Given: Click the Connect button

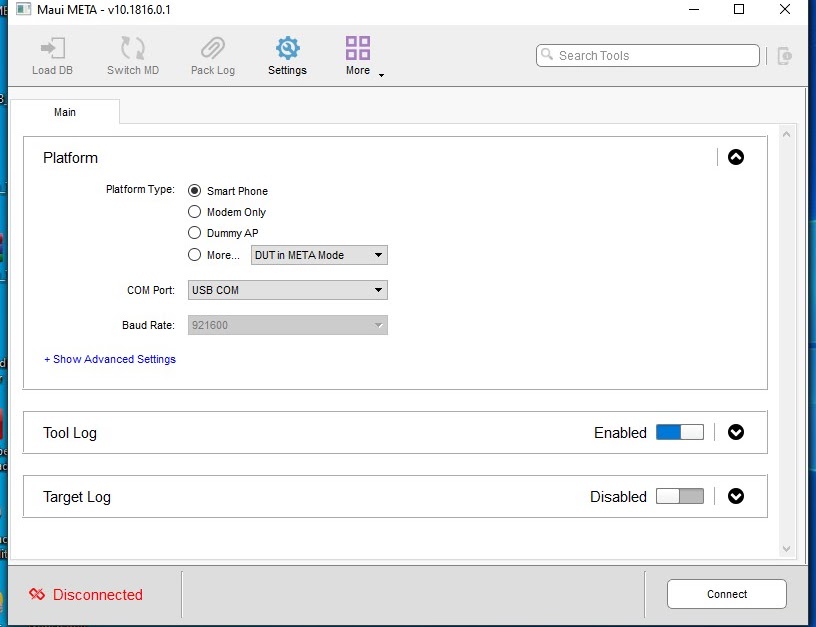Looking at the screenshot, I should point(726,594).
